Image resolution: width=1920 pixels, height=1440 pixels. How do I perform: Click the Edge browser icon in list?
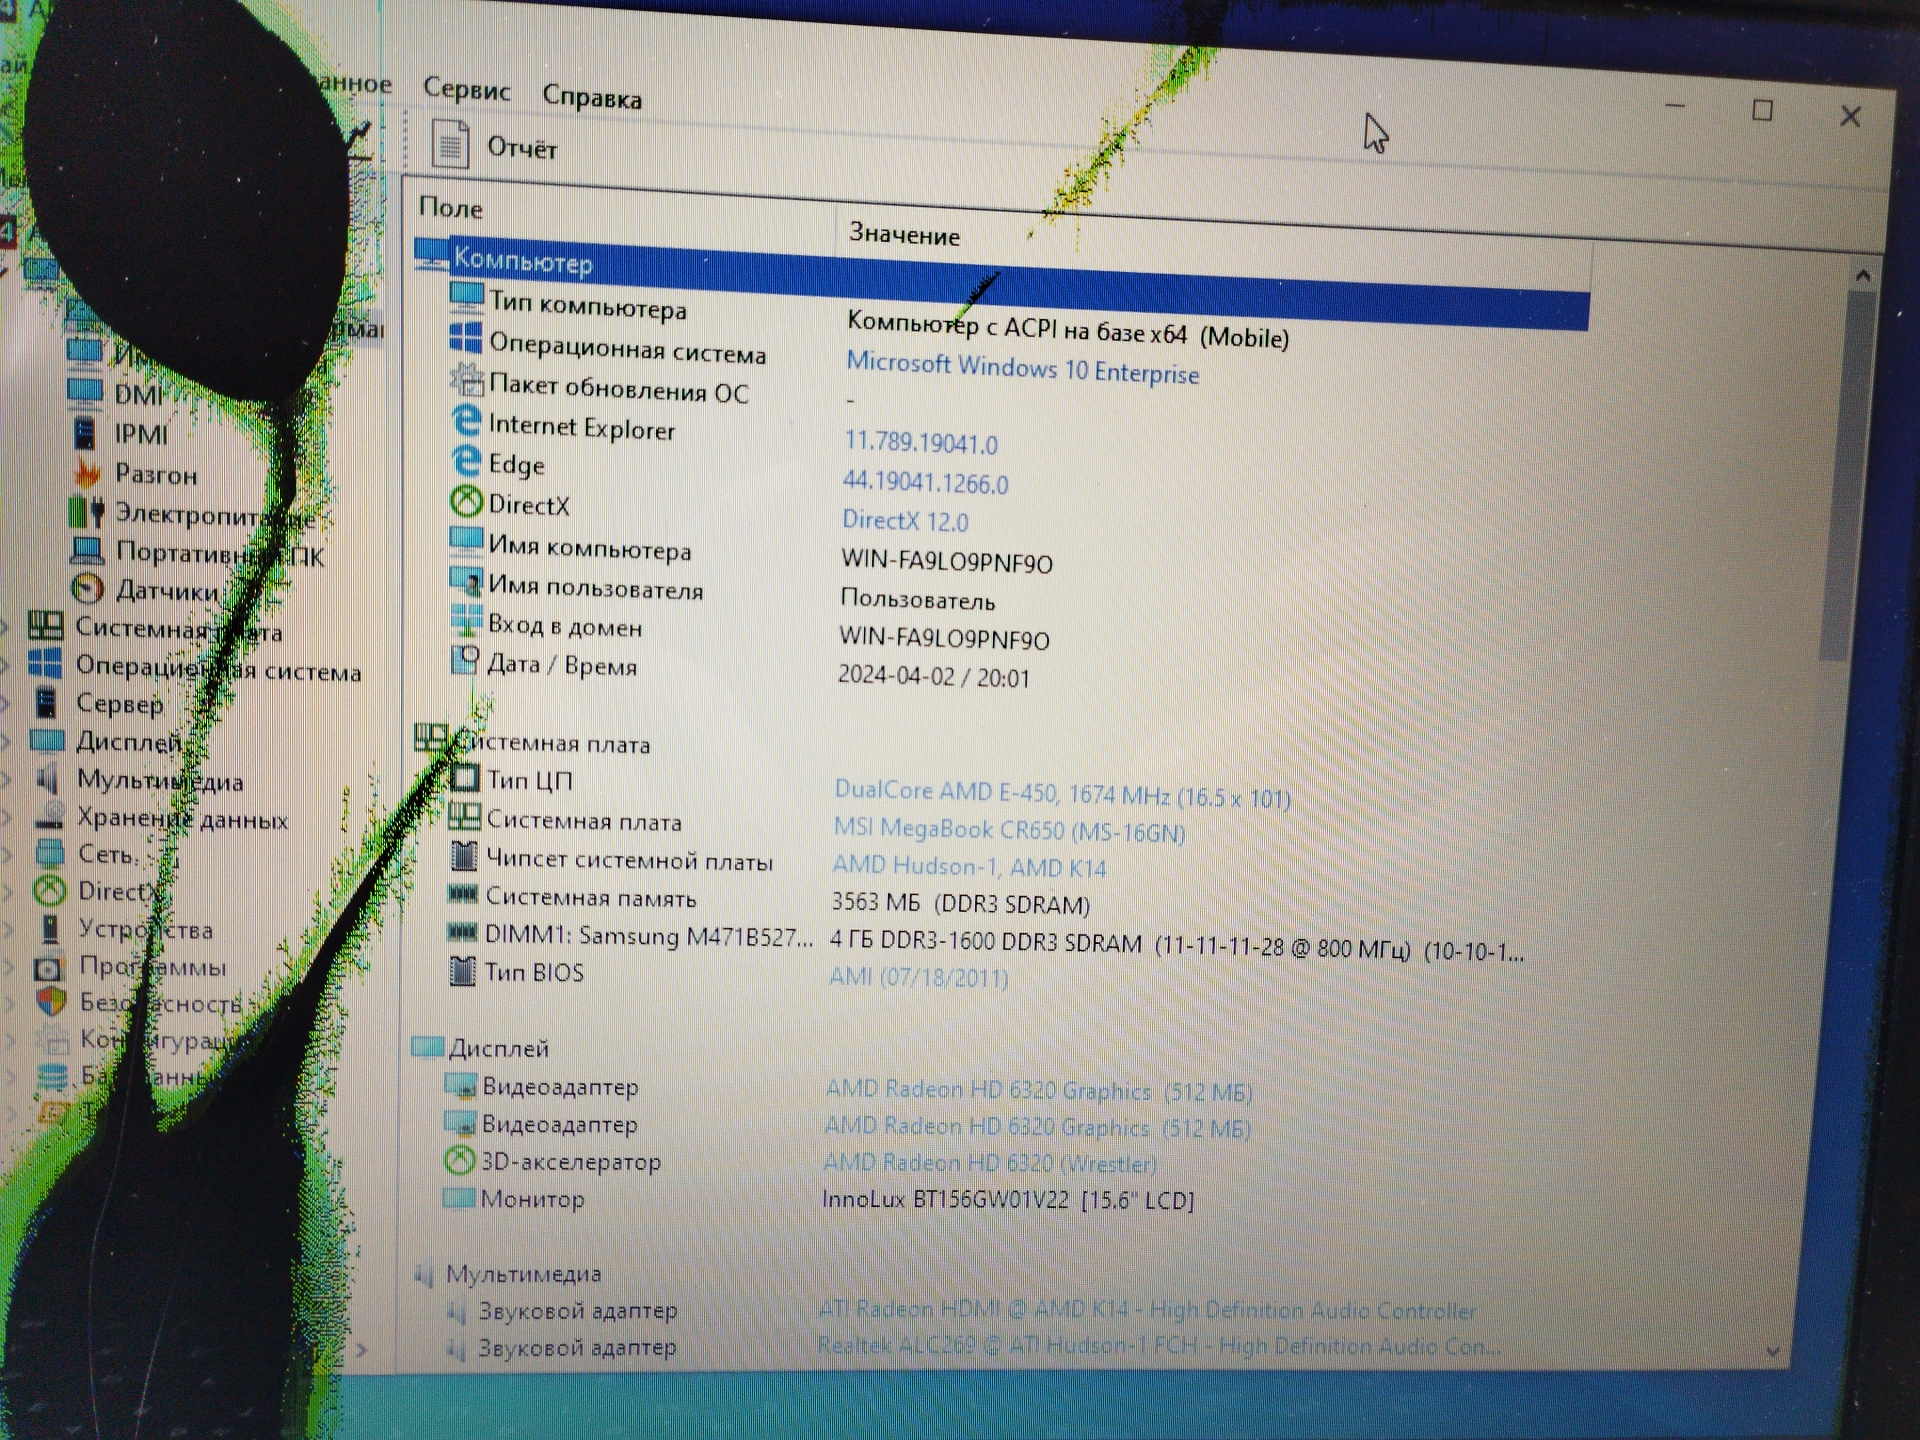pos(466,460)
